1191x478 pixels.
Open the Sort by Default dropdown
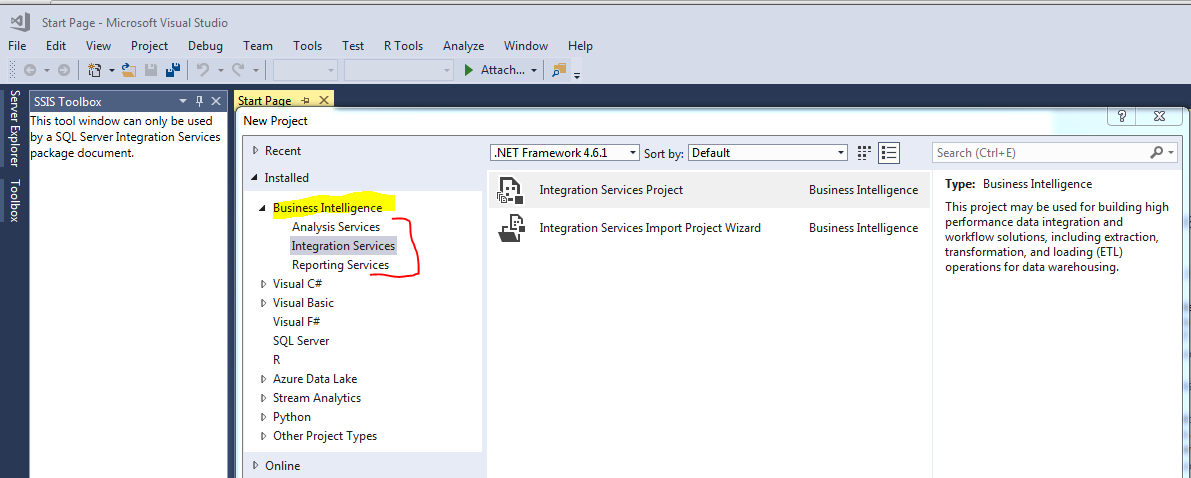pyautogui.click(x=768, y=153)
